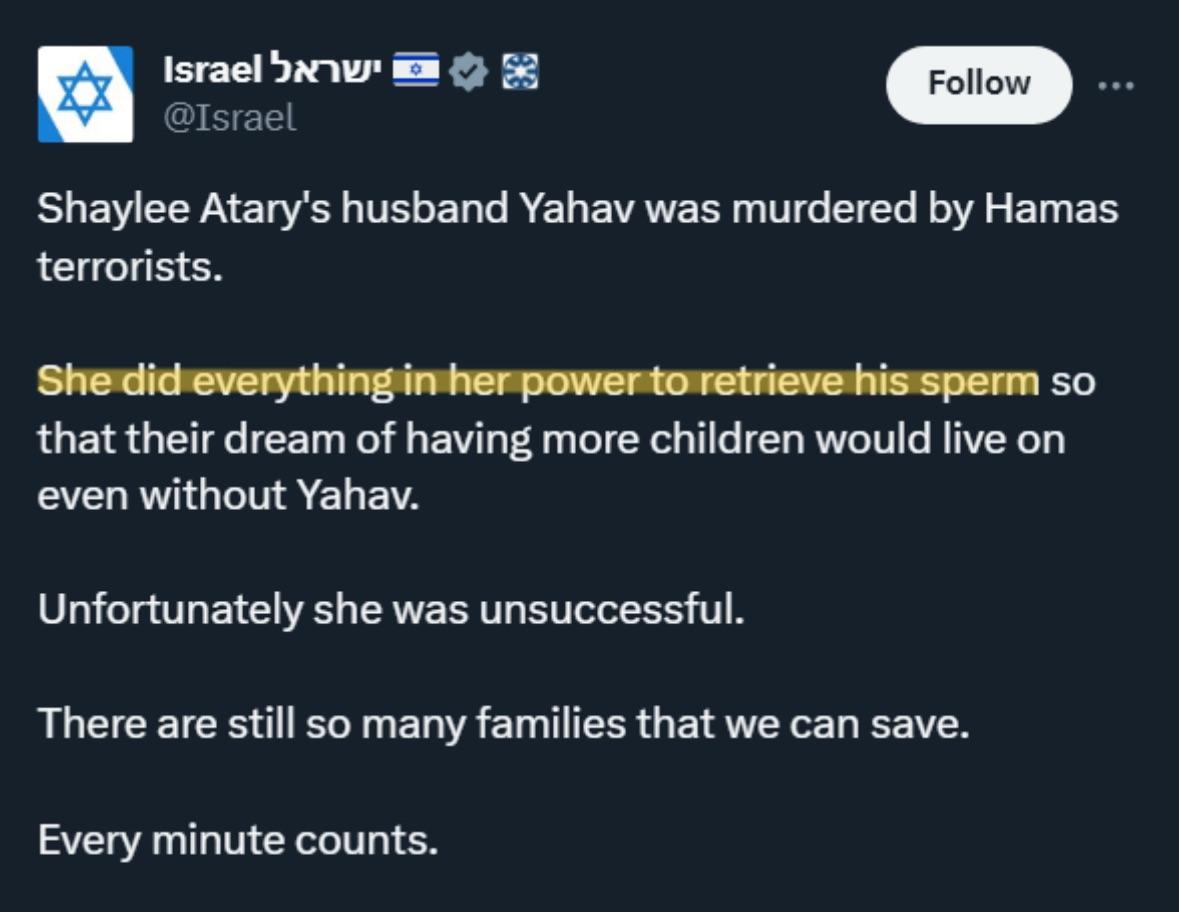Viewport: 1179px width, 912px height.
Task: Open the Israel profile avatar
Action: 85,94
